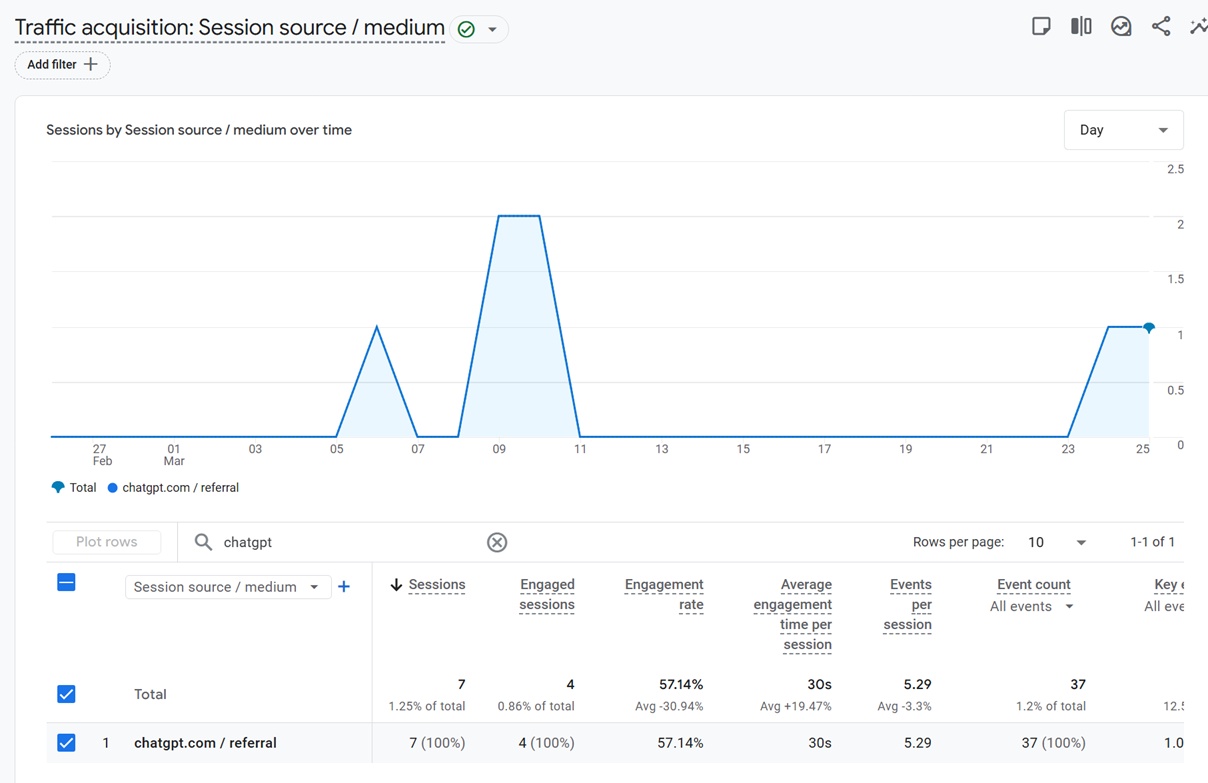Click the Add filter button
The image size is (1208, 783).
pyautogui.click(x=62, y=64)
